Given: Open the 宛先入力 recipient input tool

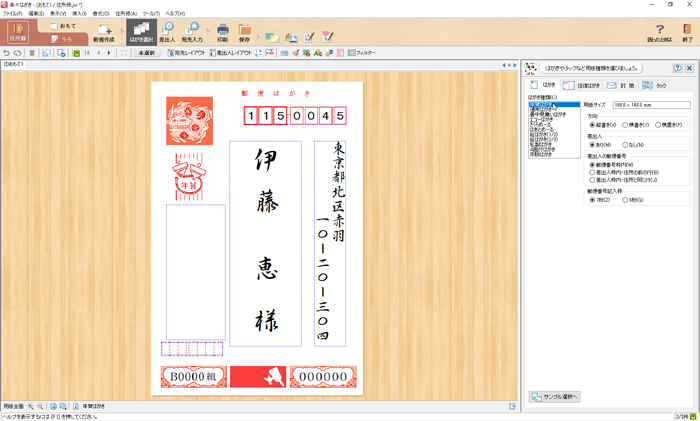Looking at the screenshot, I should (x=192, y=33).
